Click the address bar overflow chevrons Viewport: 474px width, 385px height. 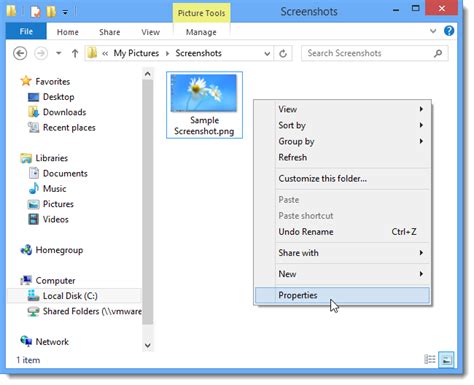pos(105,53)
